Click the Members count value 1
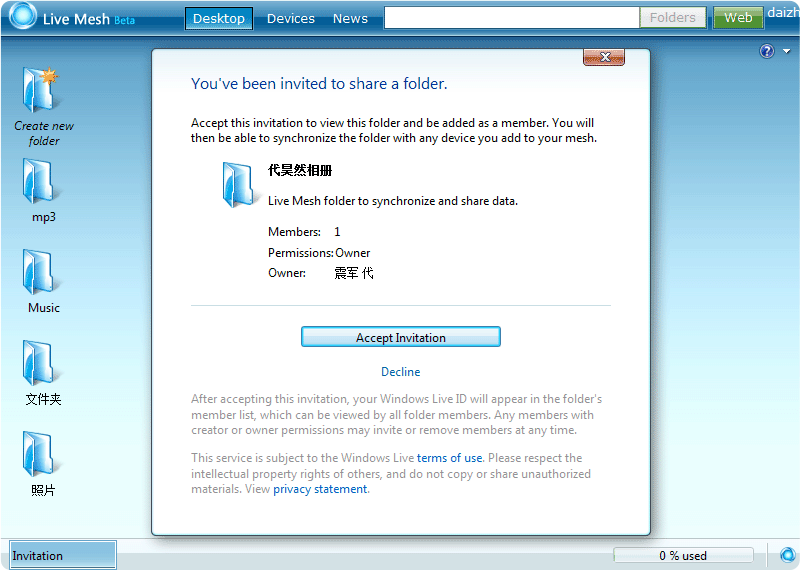Image resolution: width=800 pixels, height=570 pixels. coord(337,232)
